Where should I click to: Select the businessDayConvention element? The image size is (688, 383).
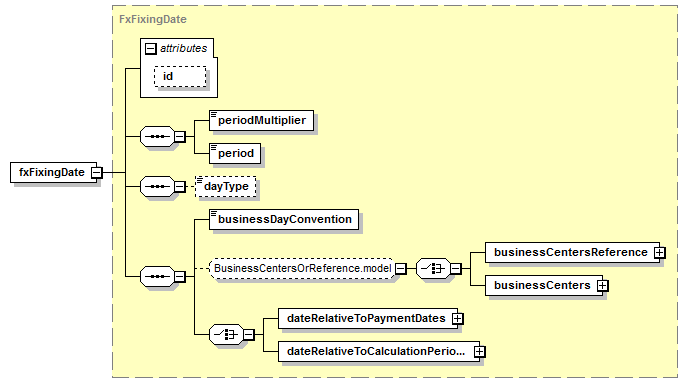(x=284, y=219)
